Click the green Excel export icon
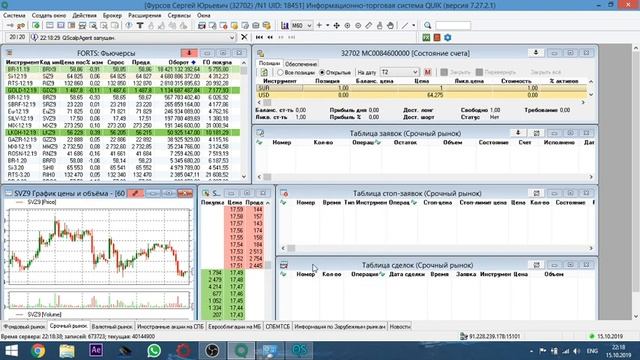The width and height of the screenshot is (640, 360). (426, 37)
